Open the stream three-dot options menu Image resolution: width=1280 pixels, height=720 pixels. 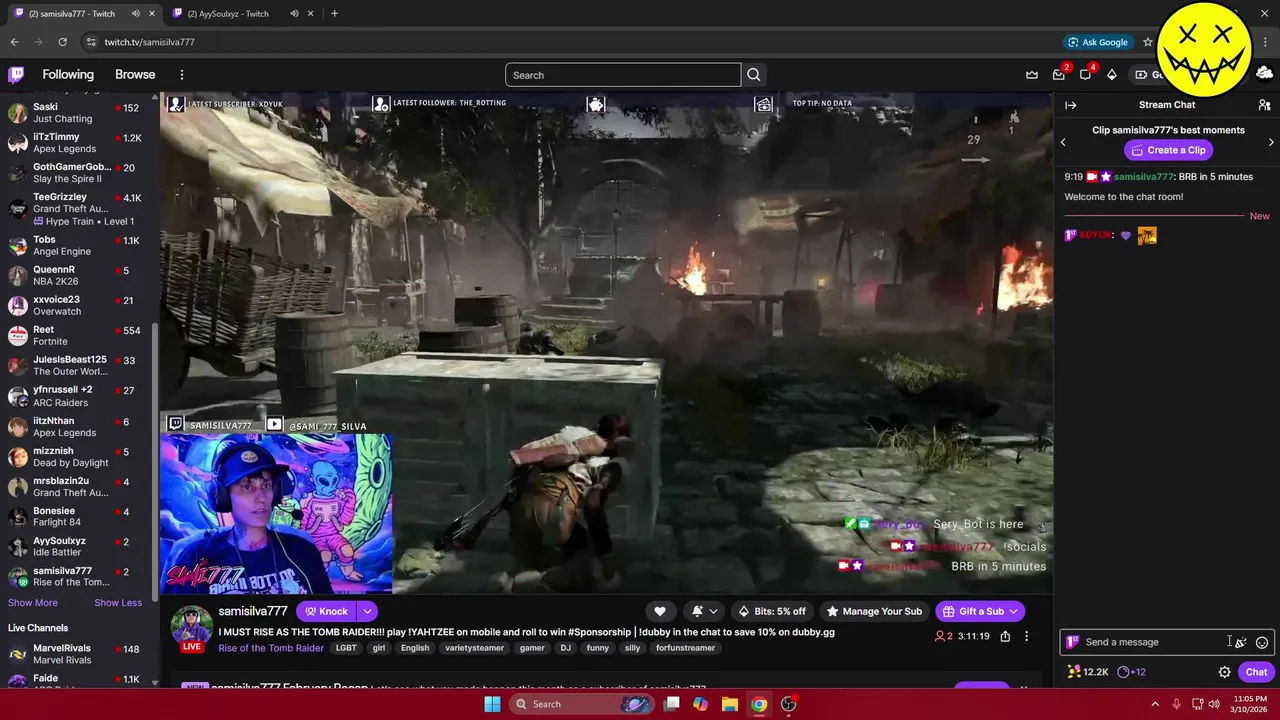coord(1026,636)
